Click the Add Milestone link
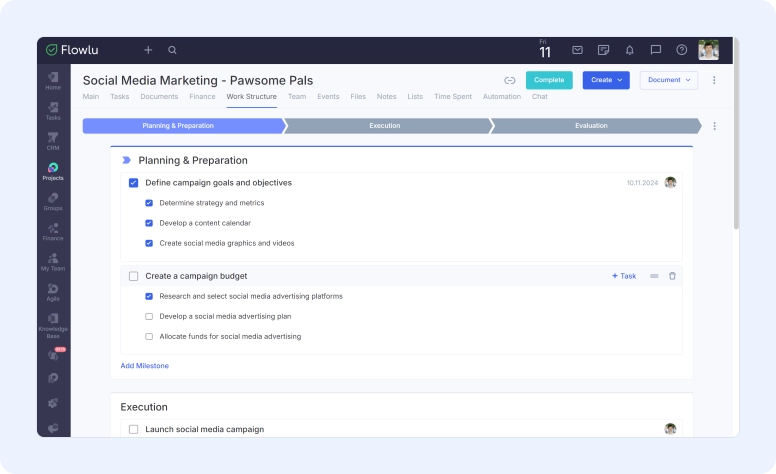Screen dimensions: 776x474 click(145, 366)
